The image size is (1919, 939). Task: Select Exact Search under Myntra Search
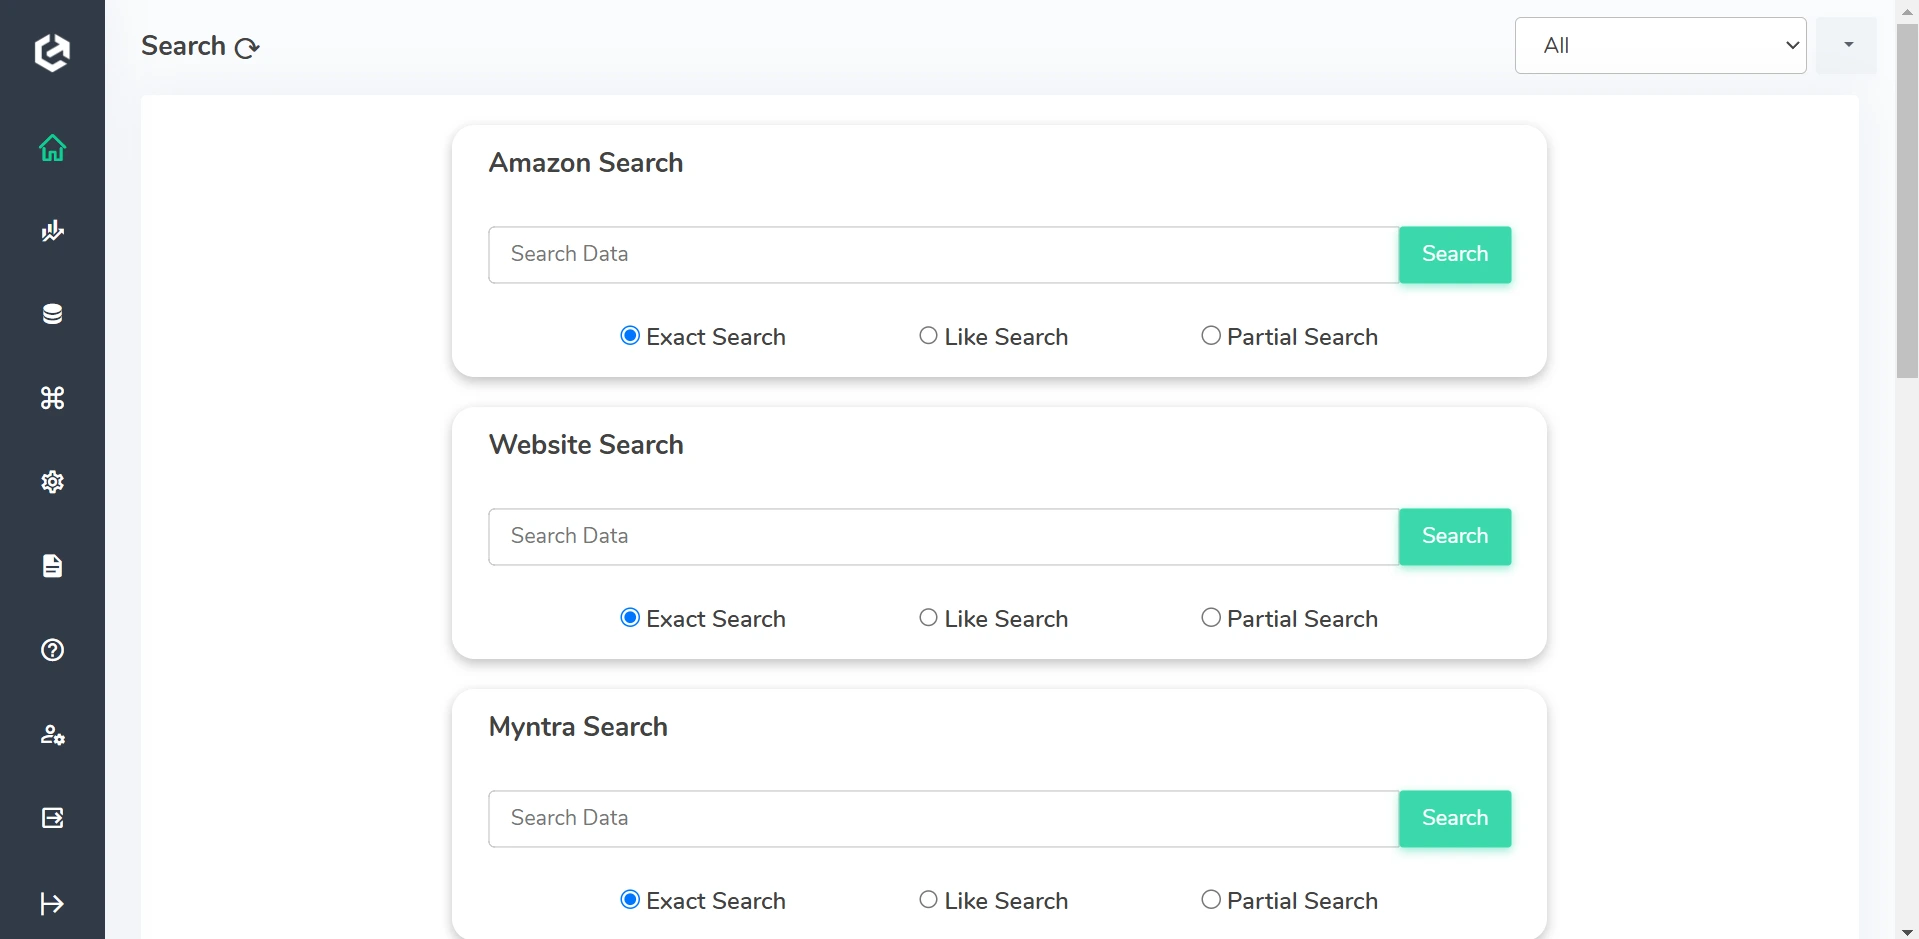[630, 900]
